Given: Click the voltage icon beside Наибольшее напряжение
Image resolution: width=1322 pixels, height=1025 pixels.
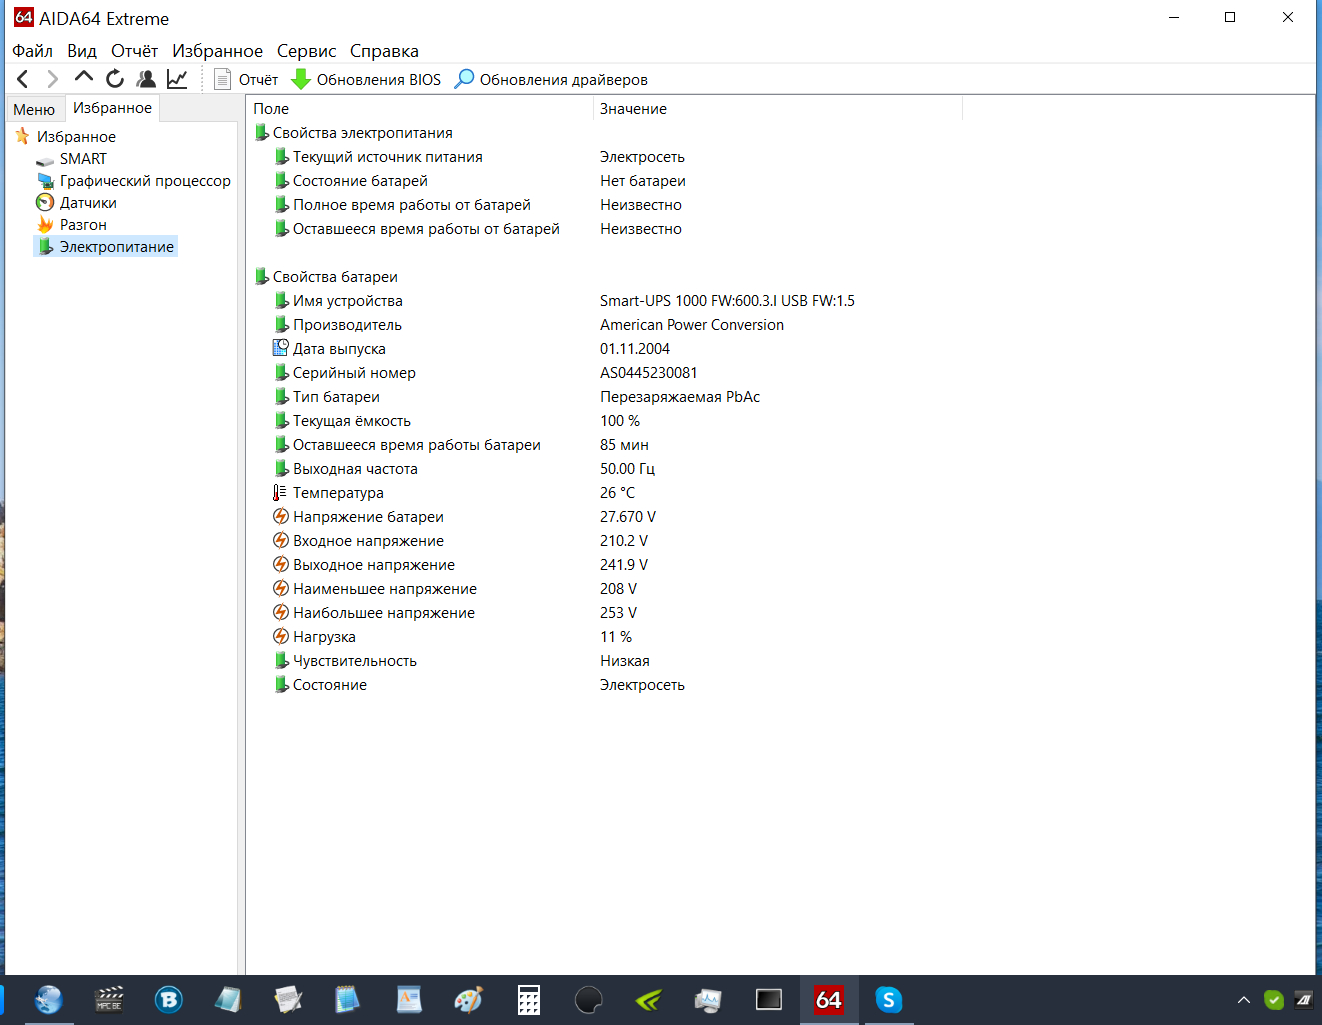Looking at the screenshot, I should point(281,612).
